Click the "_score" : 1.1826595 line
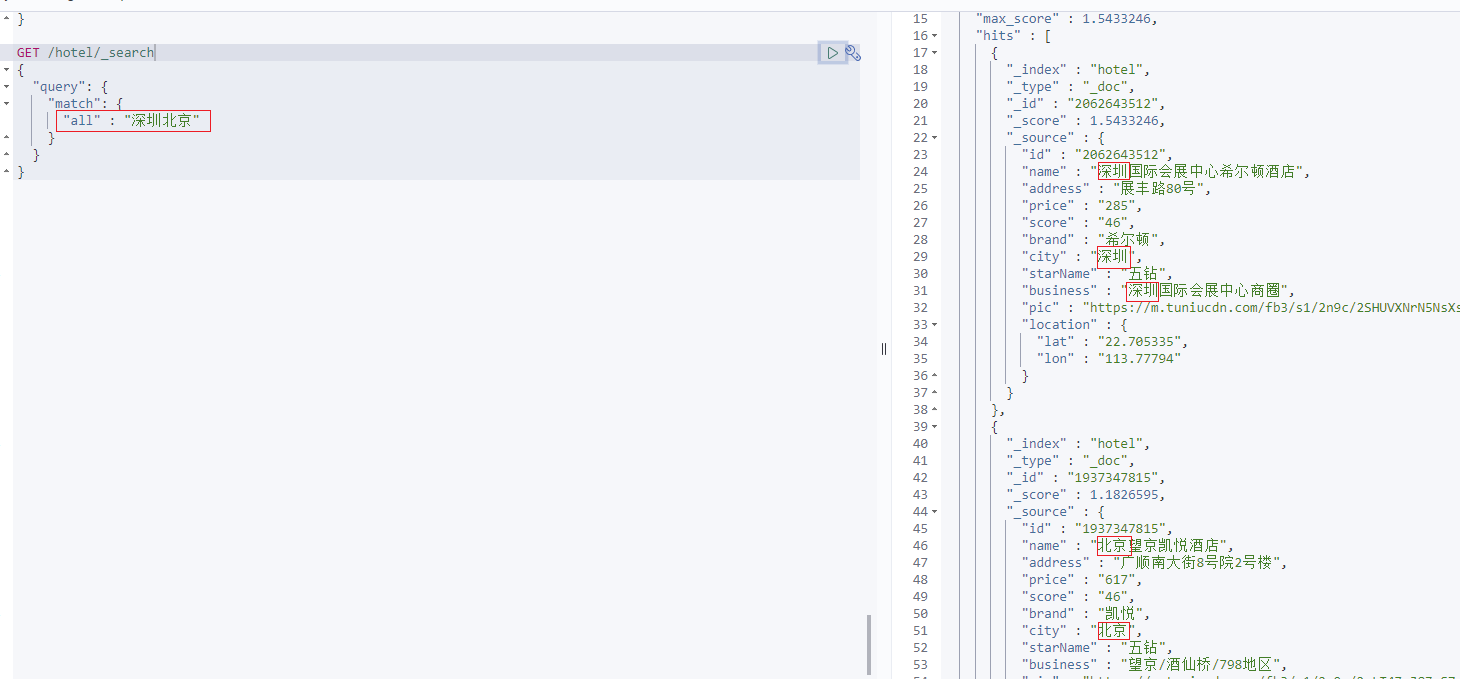 tap(1086, 495)
